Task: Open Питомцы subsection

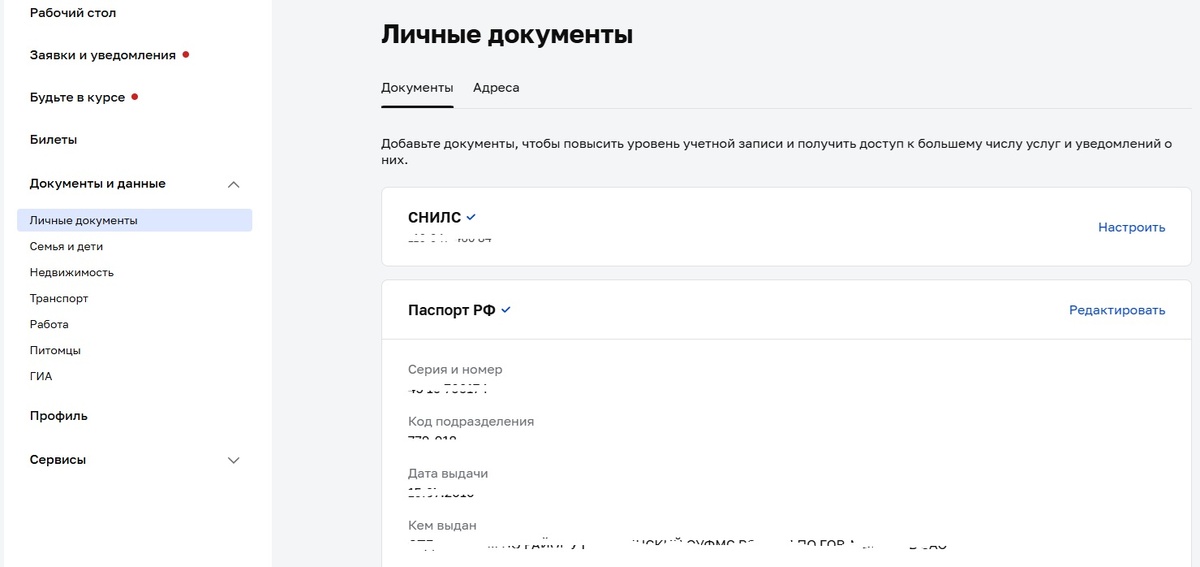Action: pos(55,350)
